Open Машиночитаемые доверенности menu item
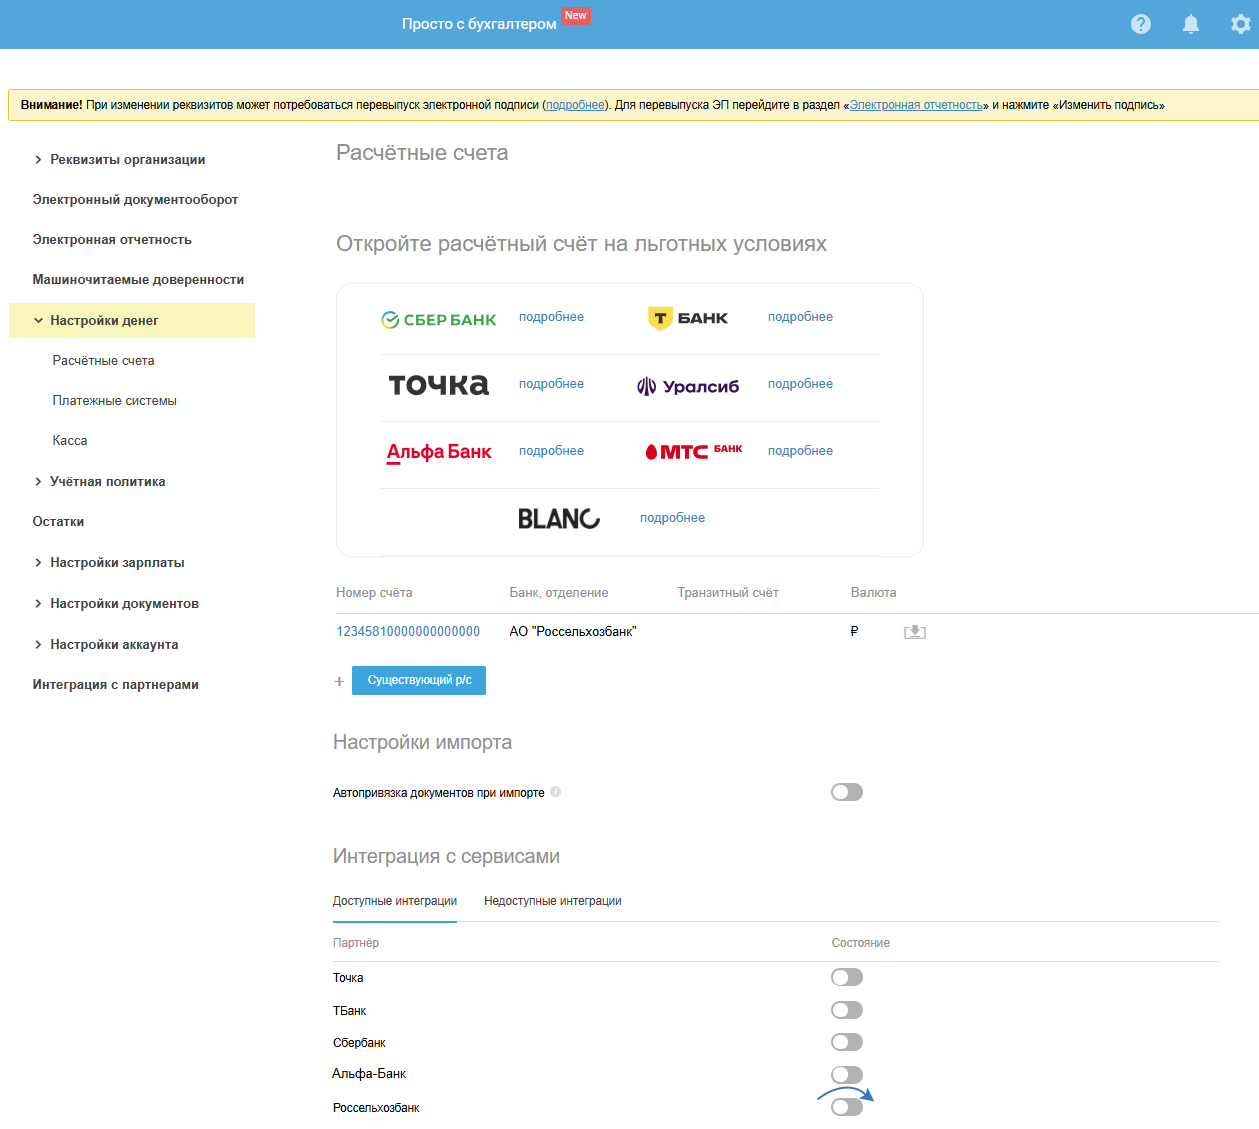The image size is (1259, 1129). click(138, 280)
